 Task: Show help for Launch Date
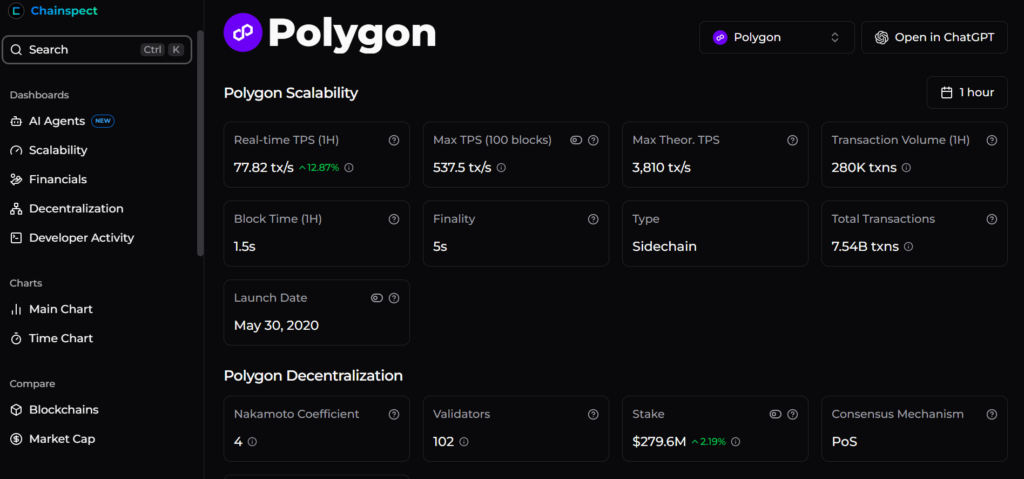pos(394,298)
